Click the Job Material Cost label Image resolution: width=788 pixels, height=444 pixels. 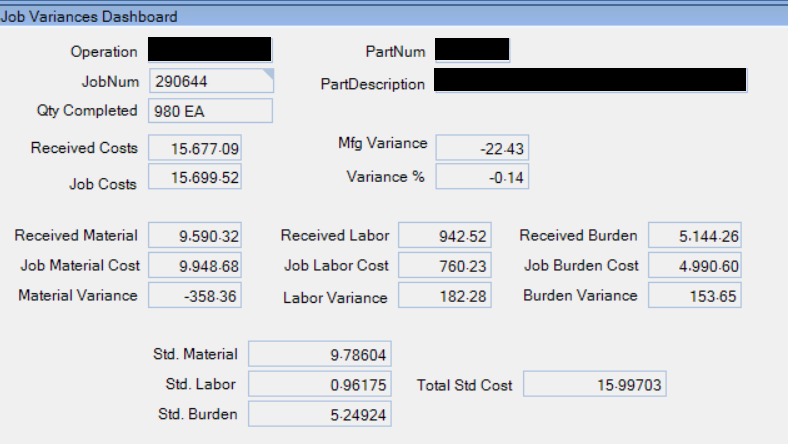(80, 265)
